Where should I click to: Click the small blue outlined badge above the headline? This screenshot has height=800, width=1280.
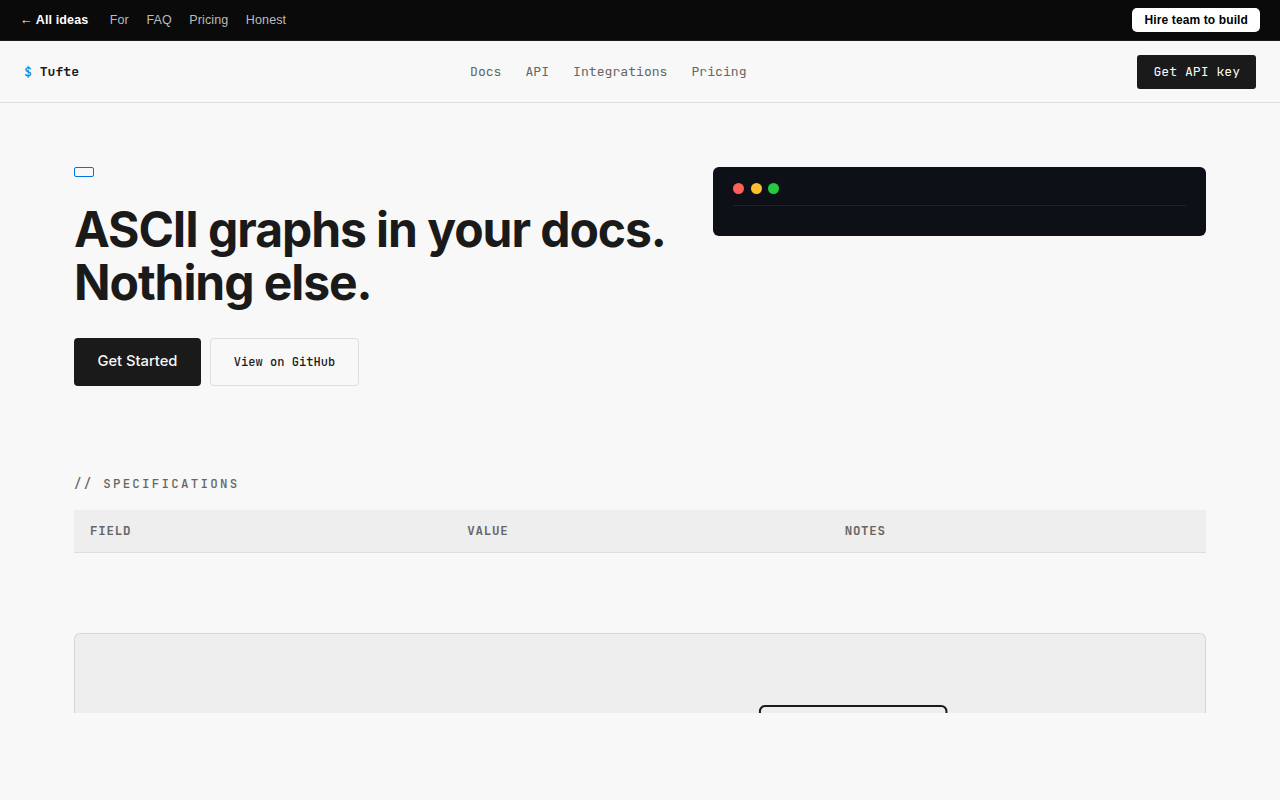point(84,172)
